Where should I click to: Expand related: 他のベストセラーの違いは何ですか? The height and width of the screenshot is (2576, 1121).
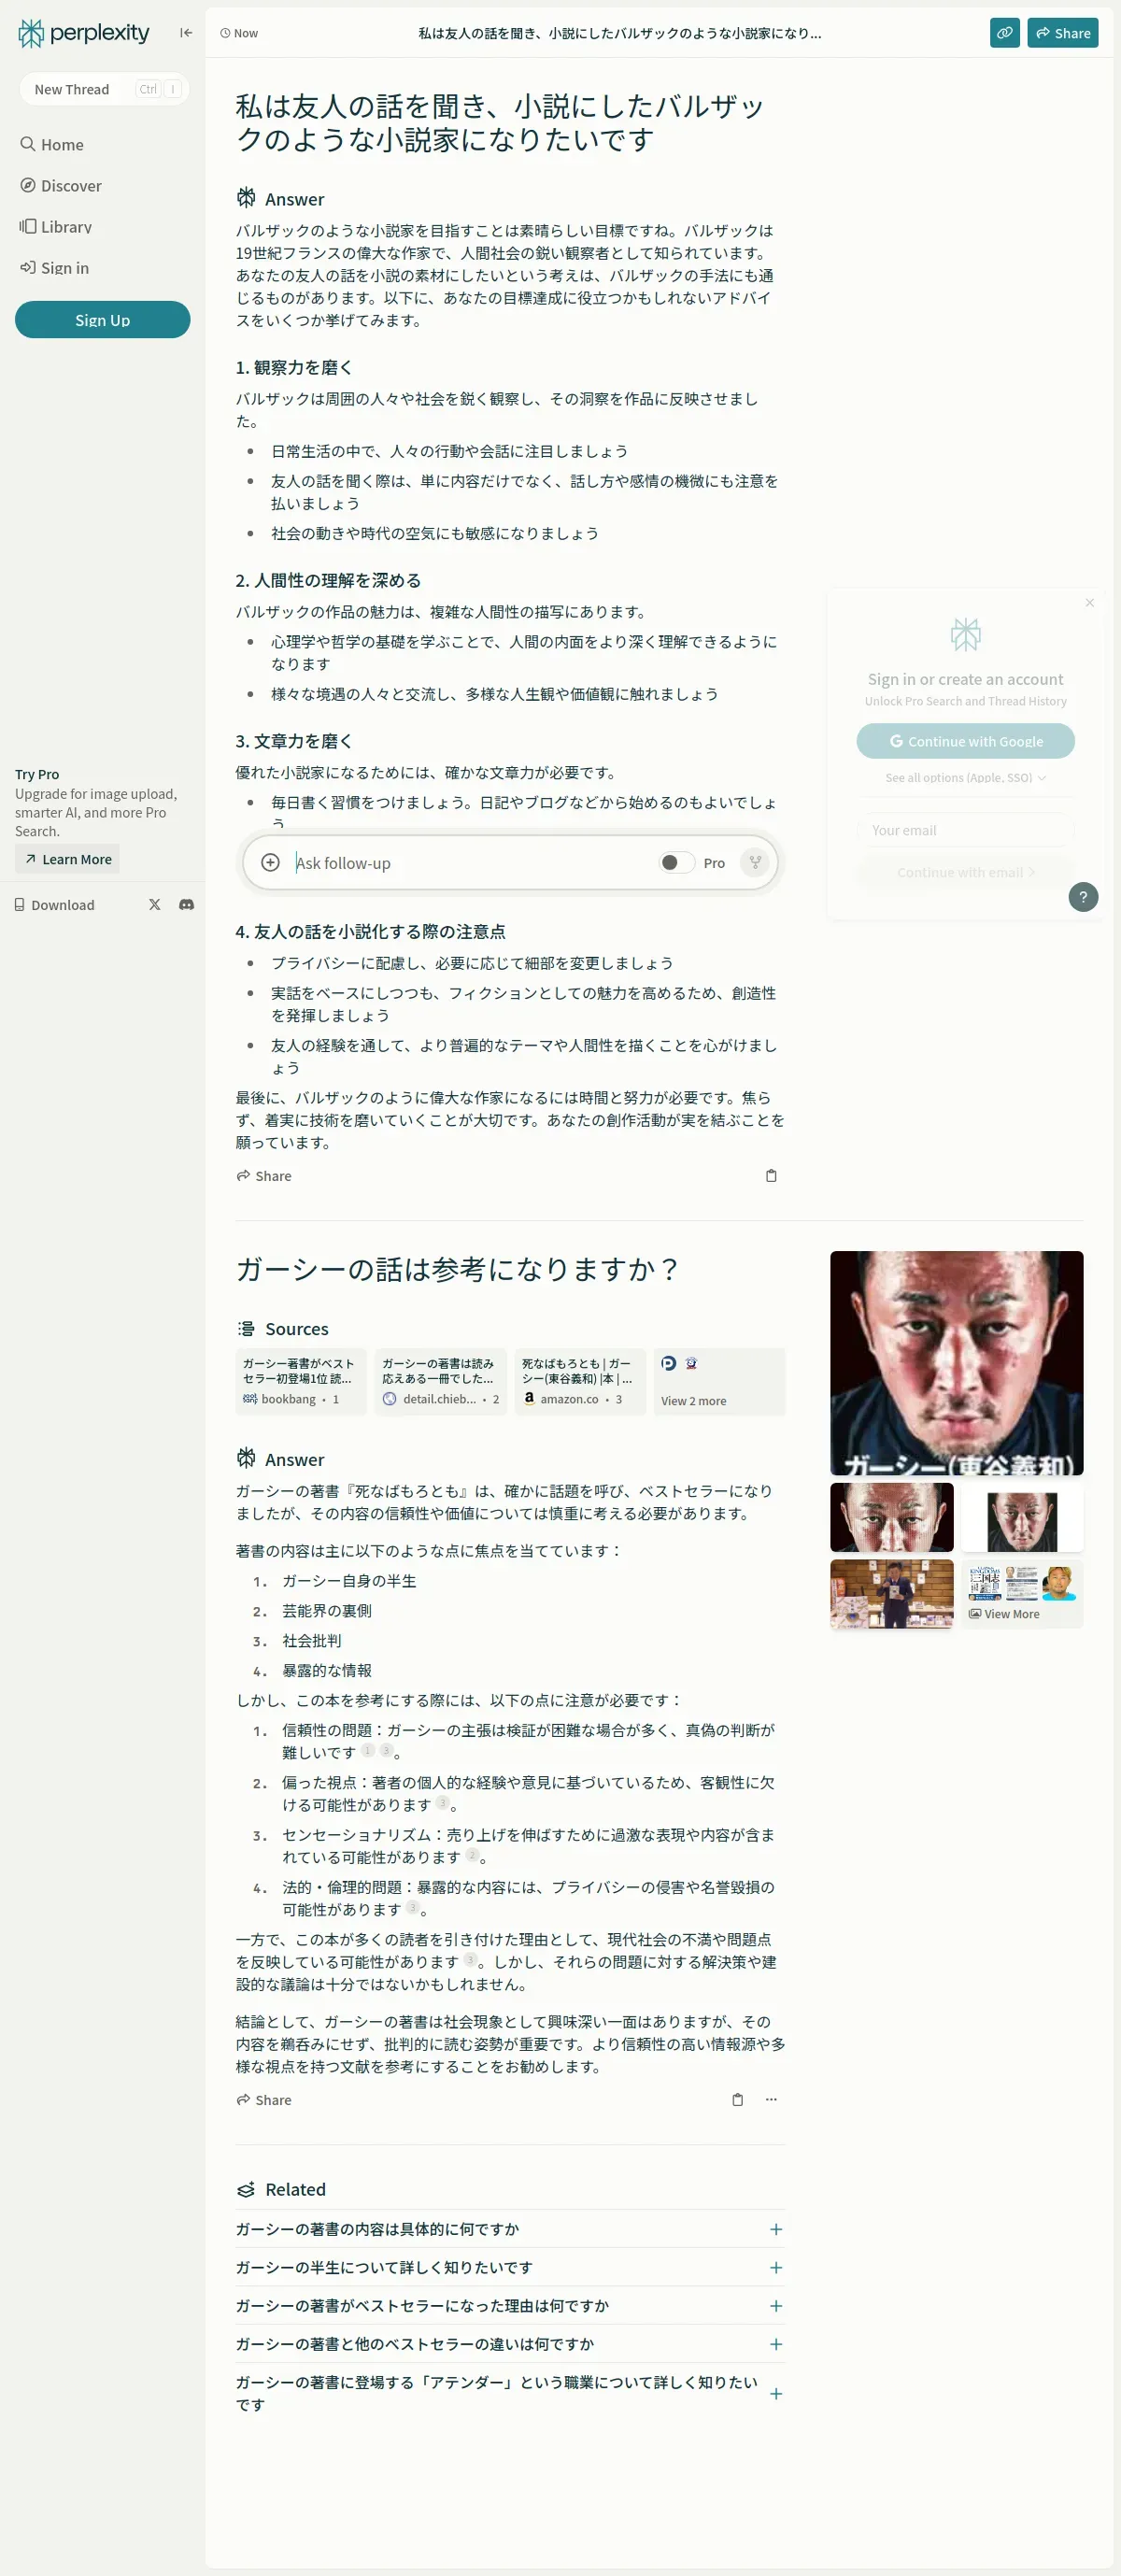(x=510, y=2344)
